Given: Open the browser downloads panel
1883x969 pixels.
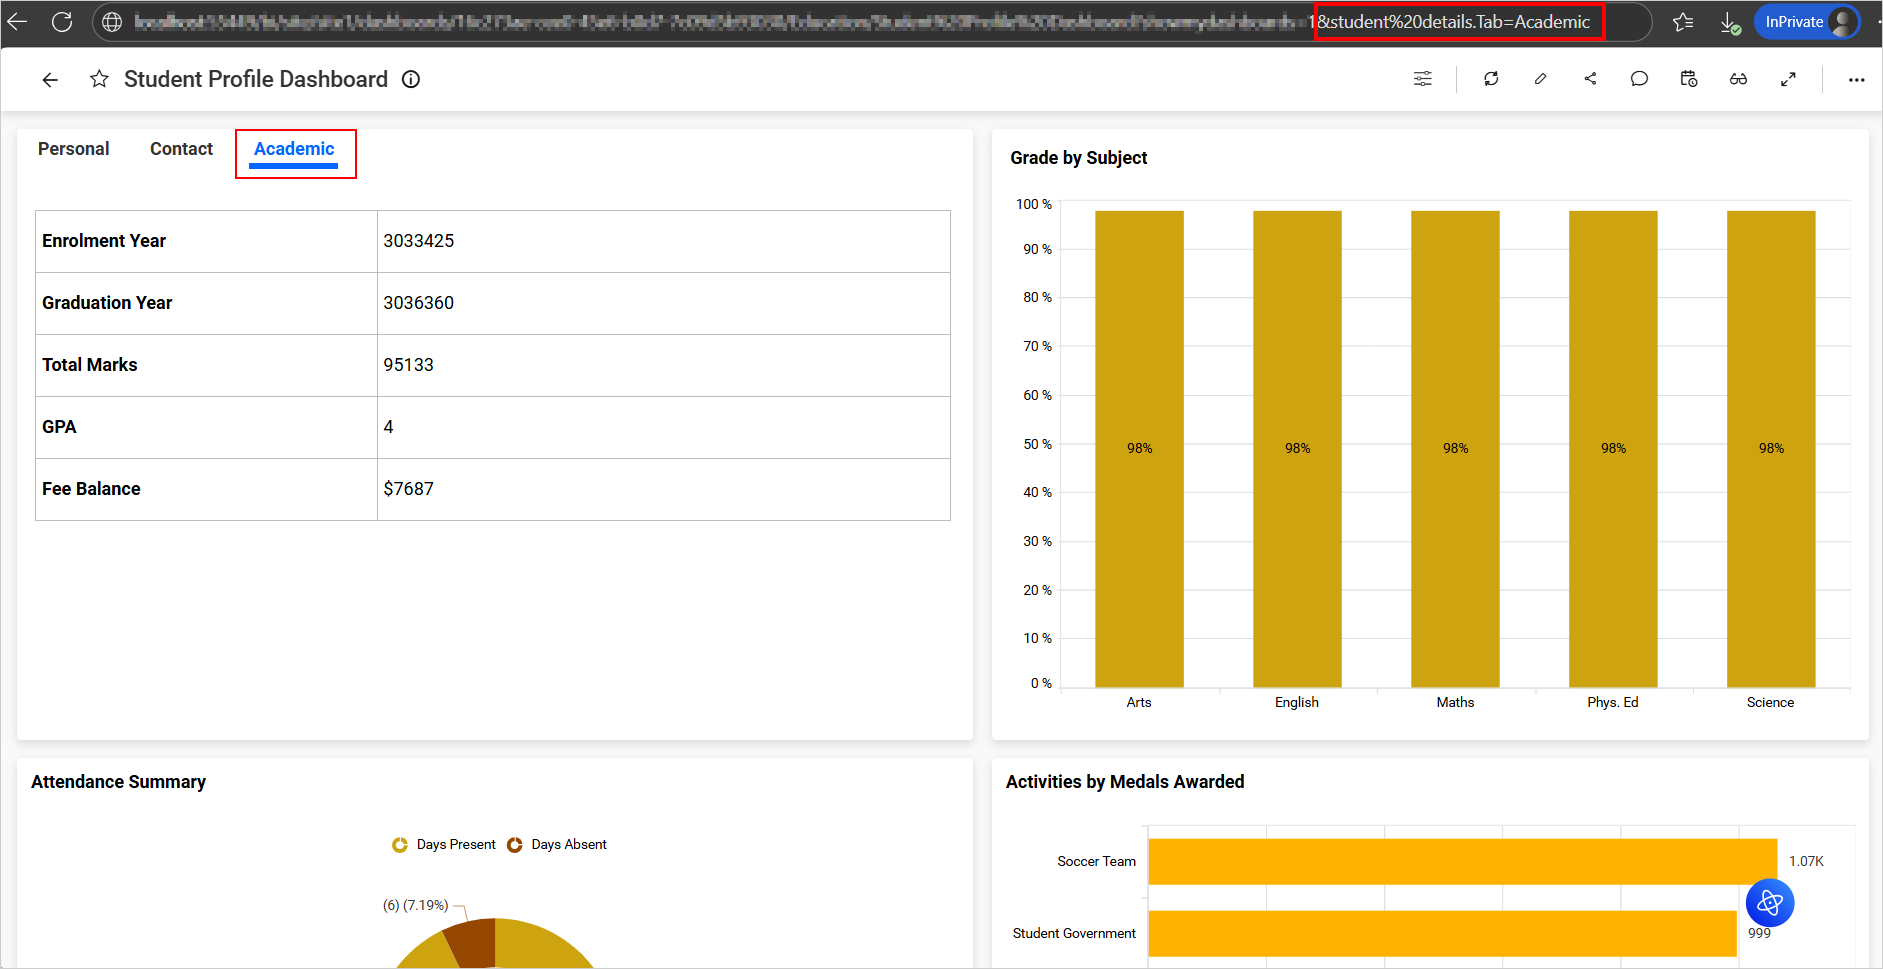Looking at the screenshot, I should (1732, 21).
